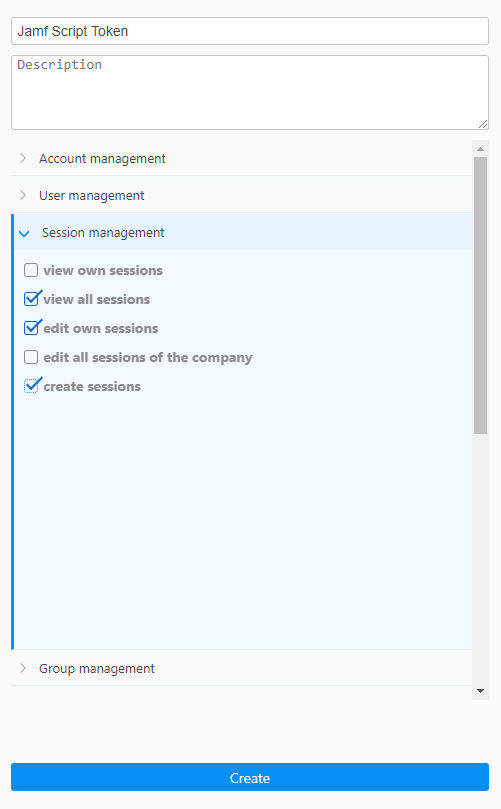This screenshot has width=501, height=809.
Task: Focus the Jamf Script Token name field
Action: (250, 31)
